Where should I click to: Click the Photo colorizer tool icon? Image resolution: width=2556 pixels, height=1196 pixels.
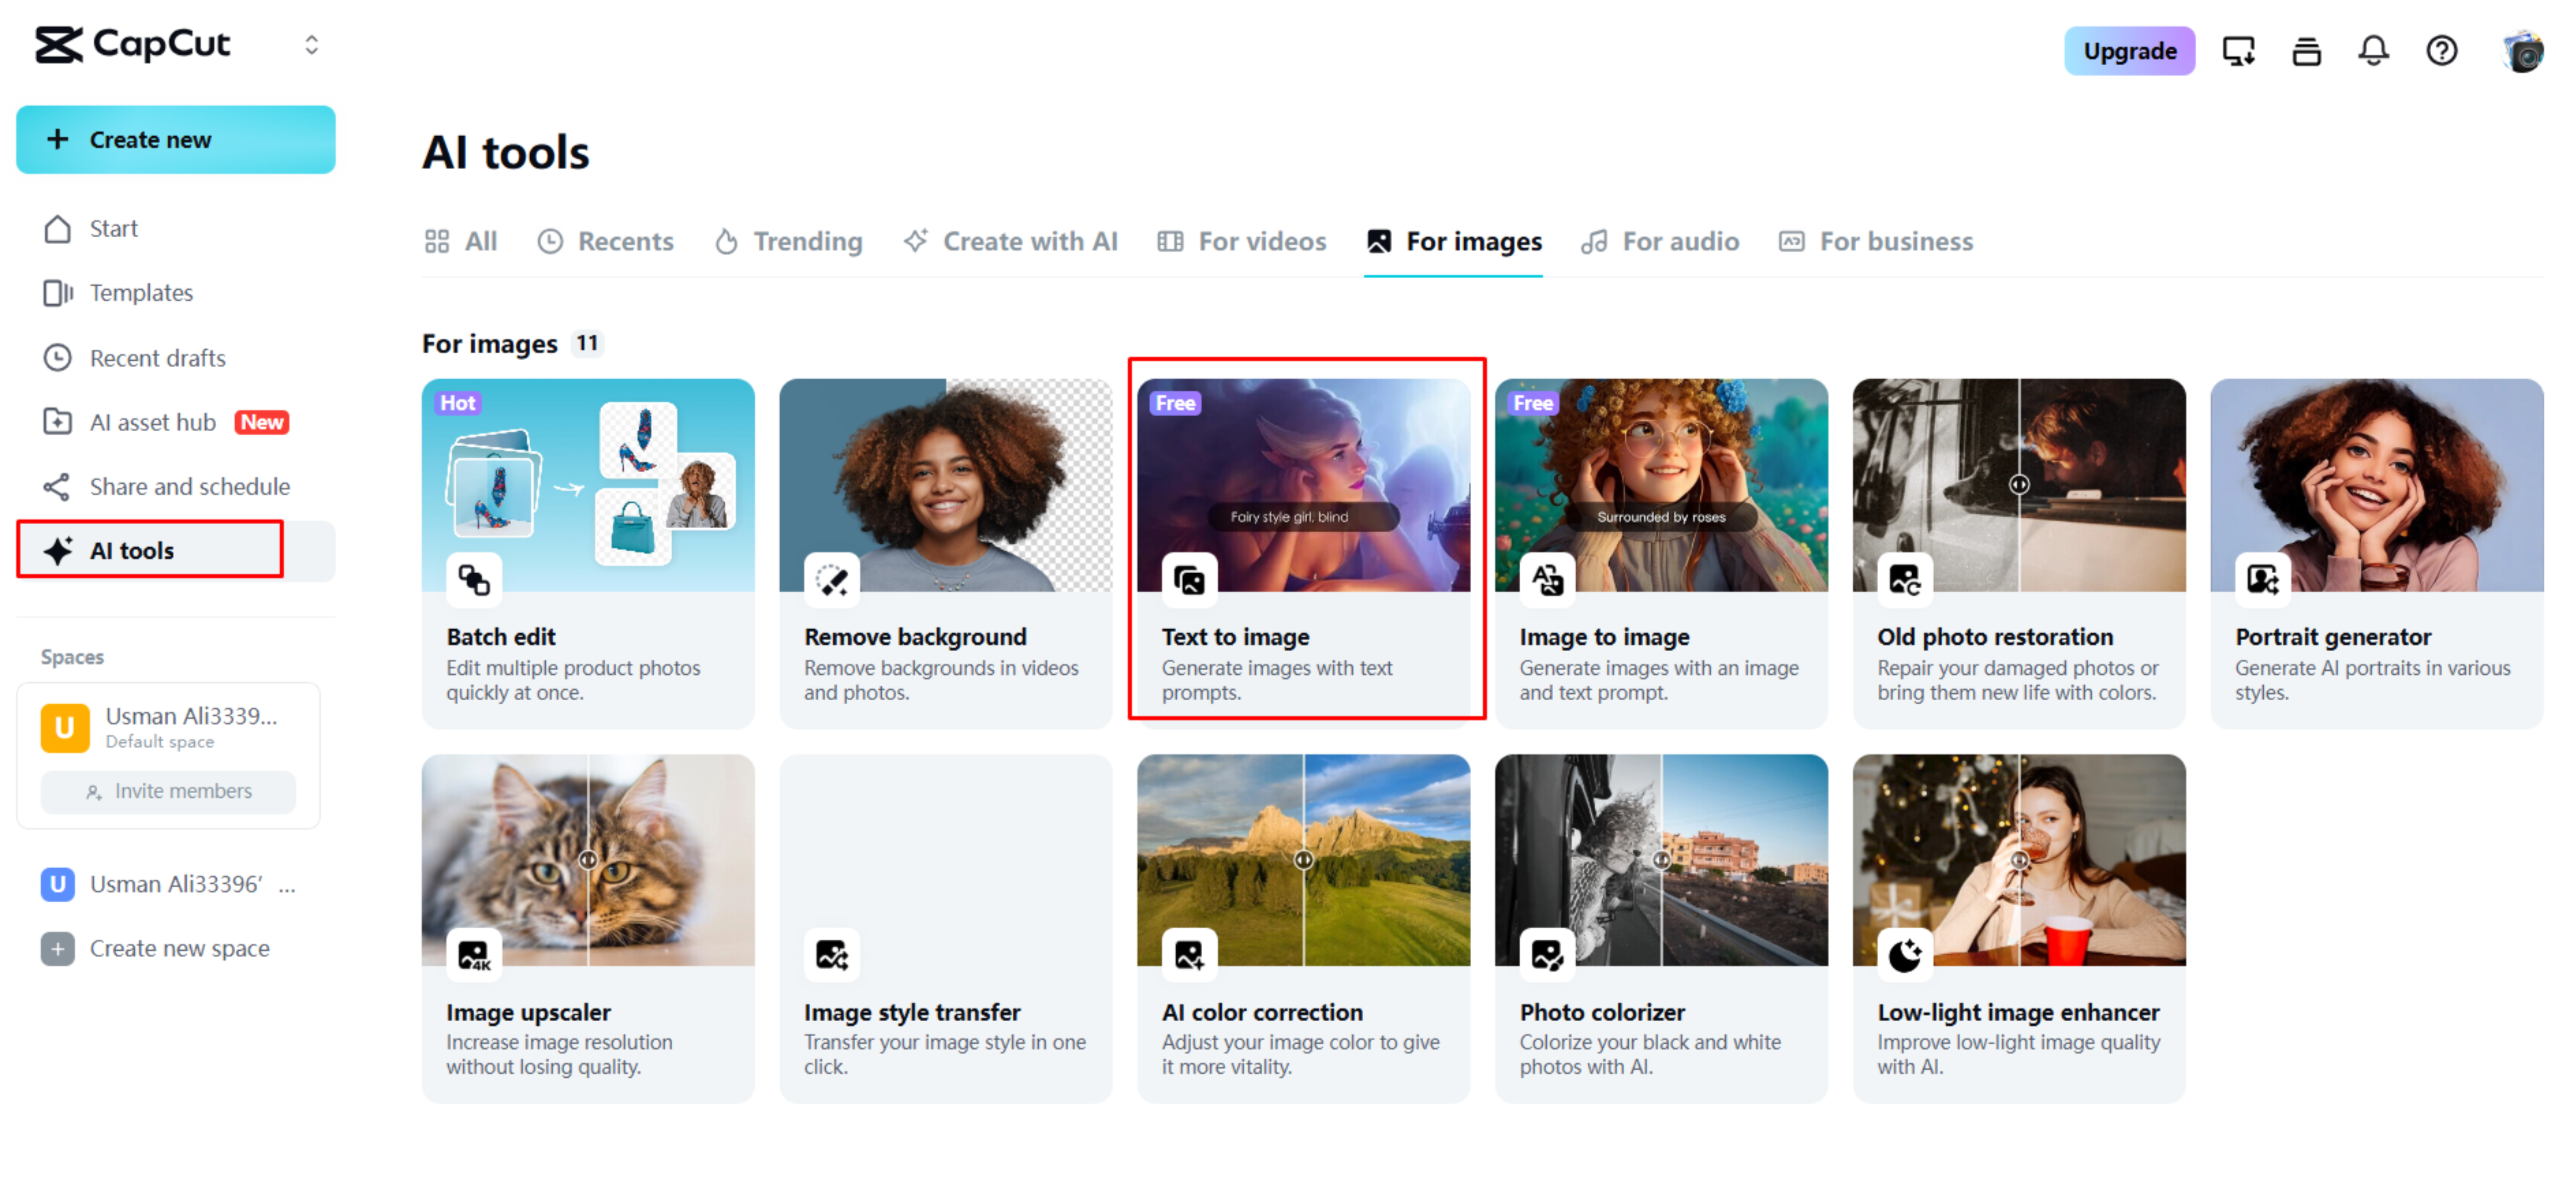pyautogui.click(x=1546, y=955)
